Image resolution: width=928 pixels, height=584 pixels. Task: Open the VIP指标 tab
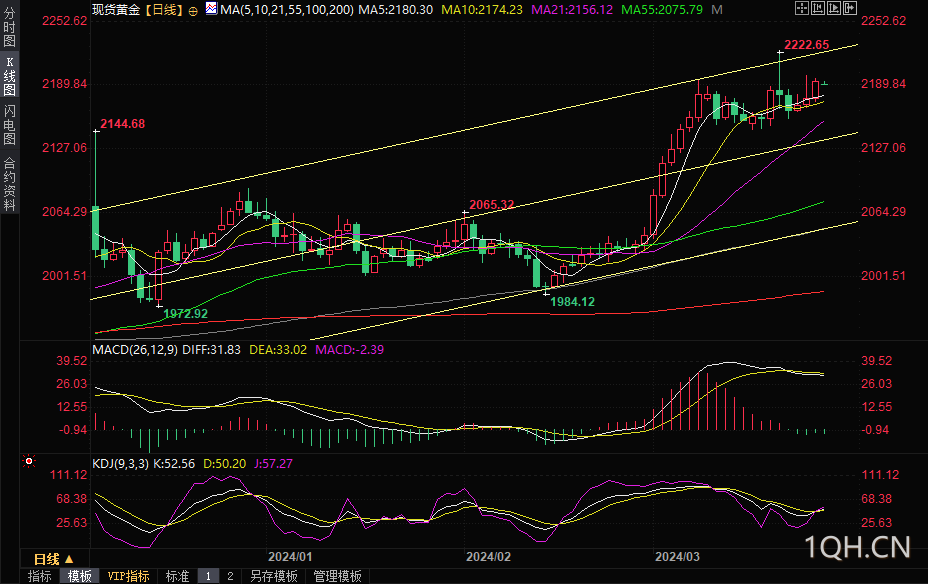click(128, 576)
